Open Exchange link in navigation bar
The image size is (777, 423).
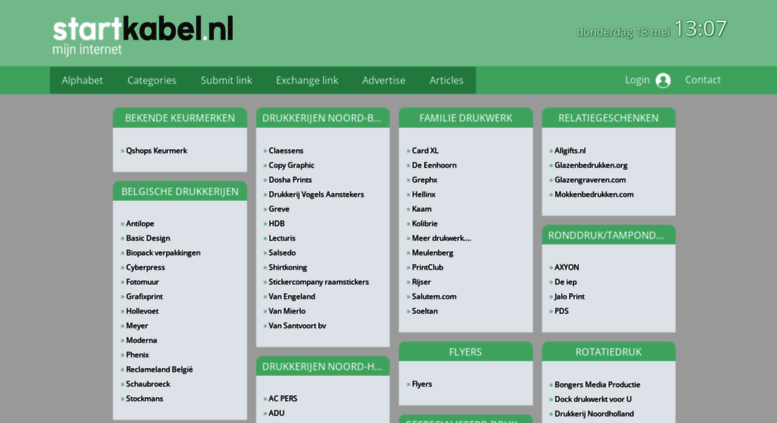307,80
